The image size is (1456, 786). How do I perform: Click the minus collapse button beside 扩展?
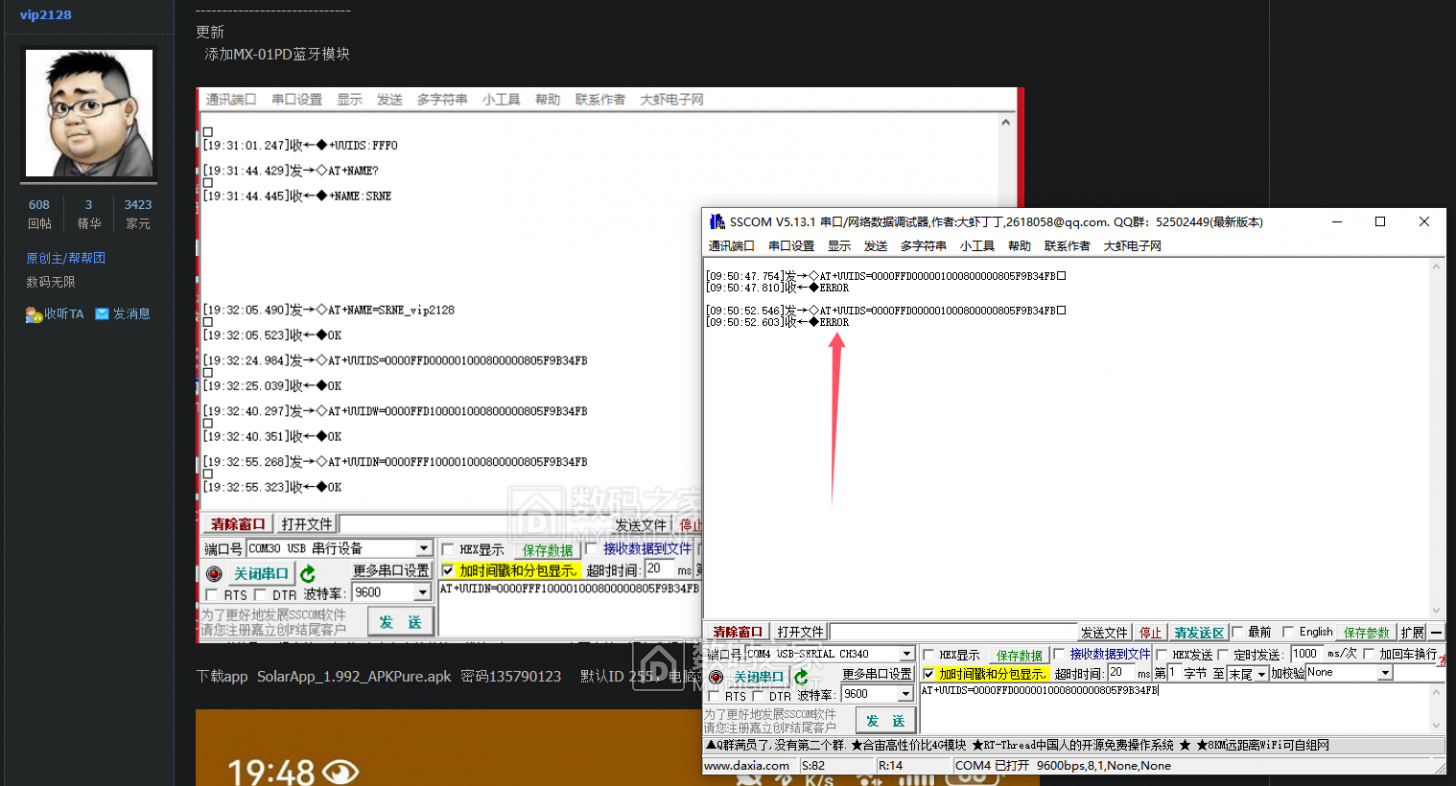(x=1437, y=632)
